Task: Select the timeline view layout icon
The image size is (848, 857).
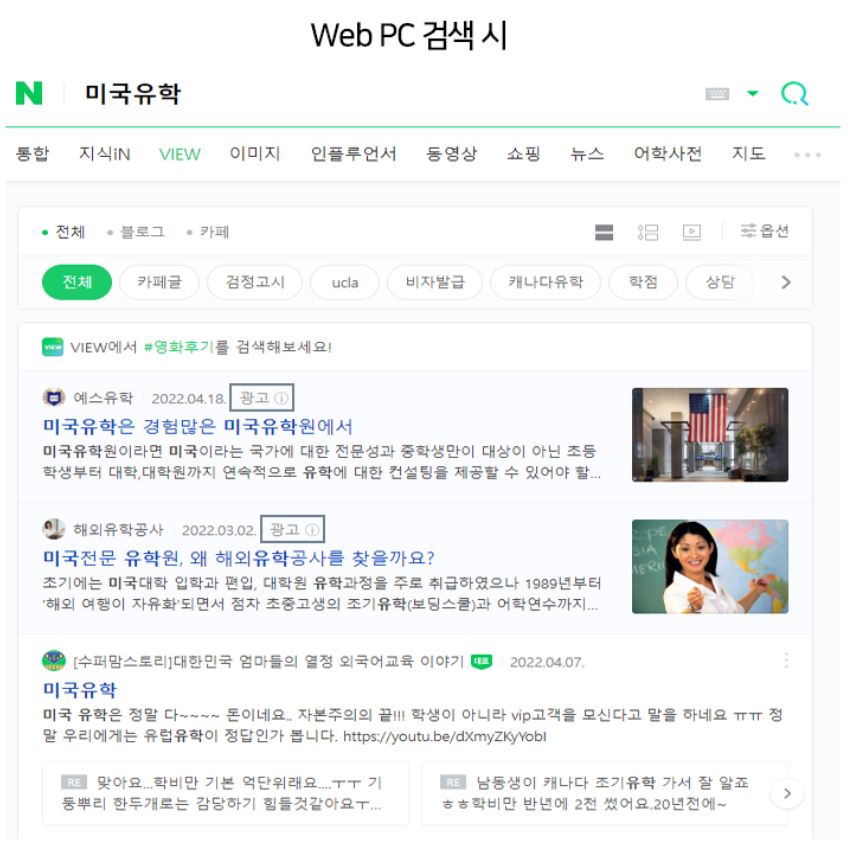Action: click(648, 232)
